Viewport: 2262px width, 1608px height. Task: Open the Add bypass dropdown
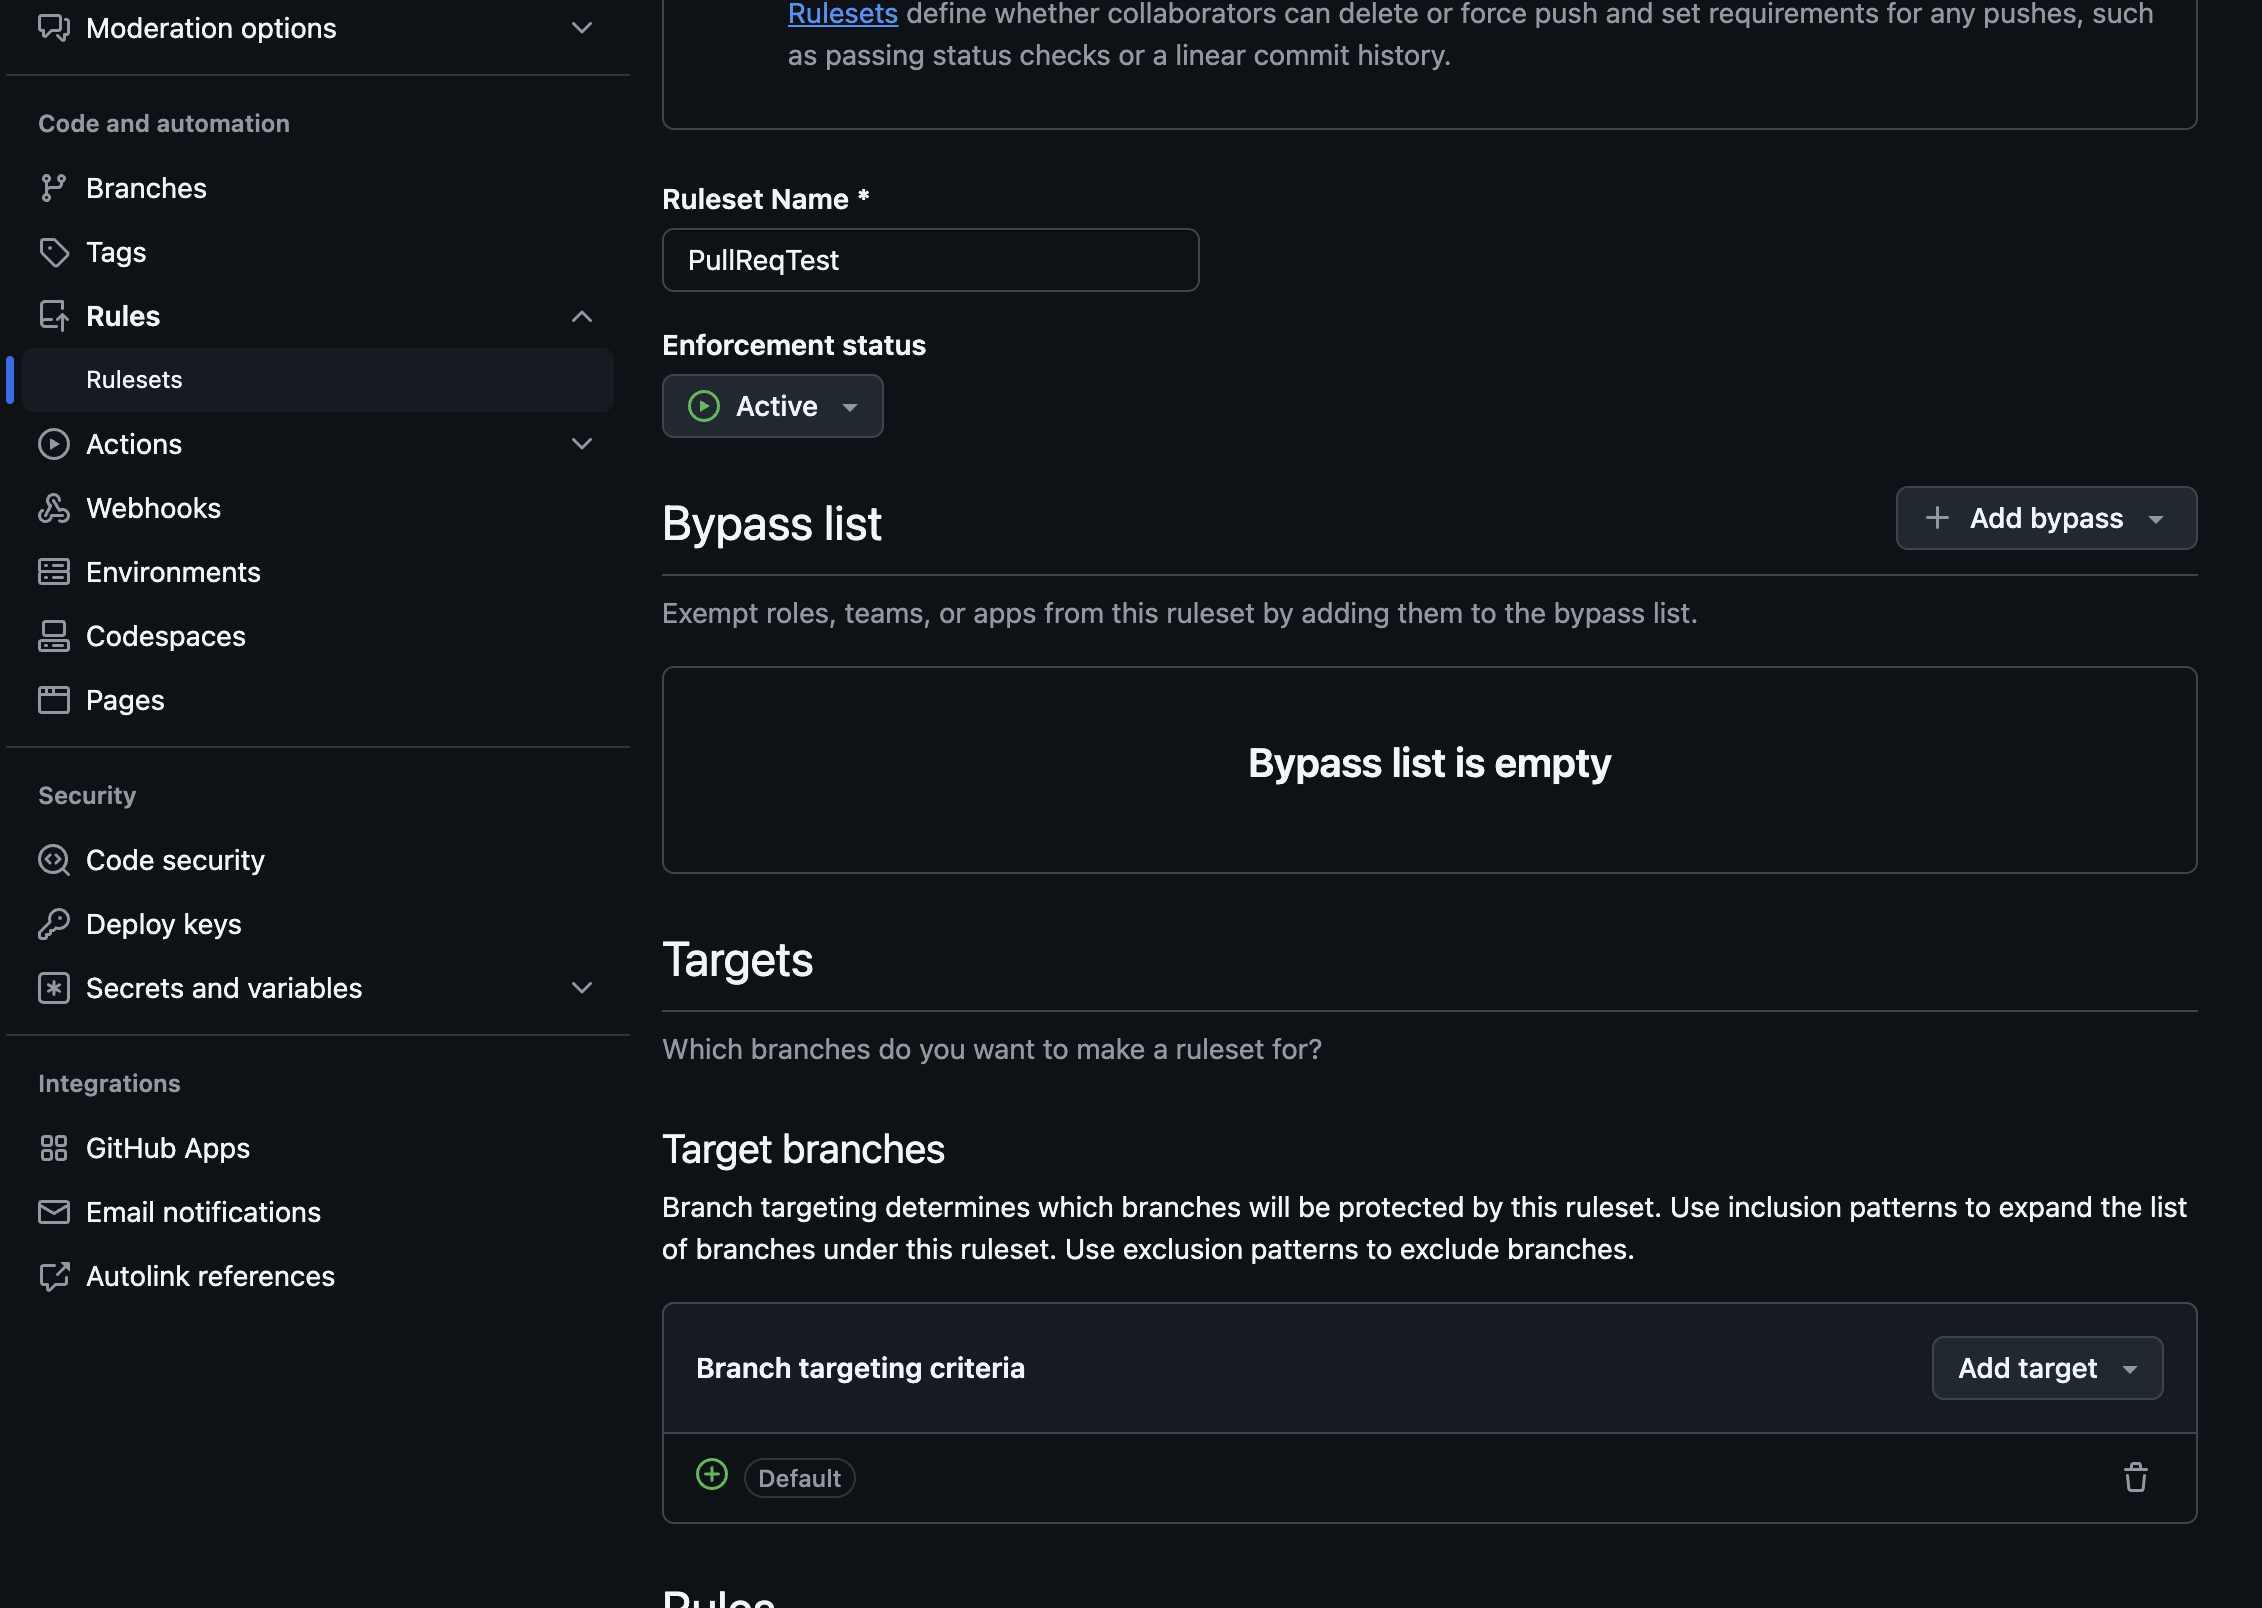click(x=2045, y=518)
